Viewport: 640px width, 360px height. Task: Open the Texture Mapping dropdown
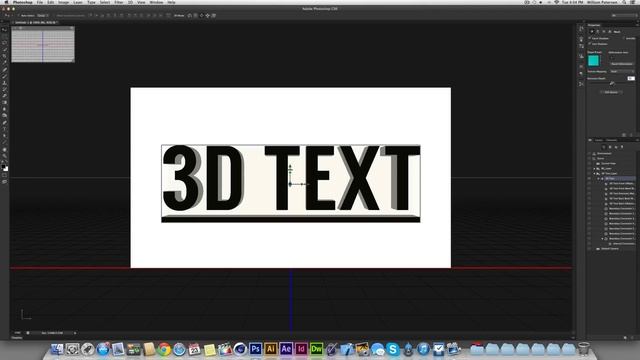pos(622,71)
